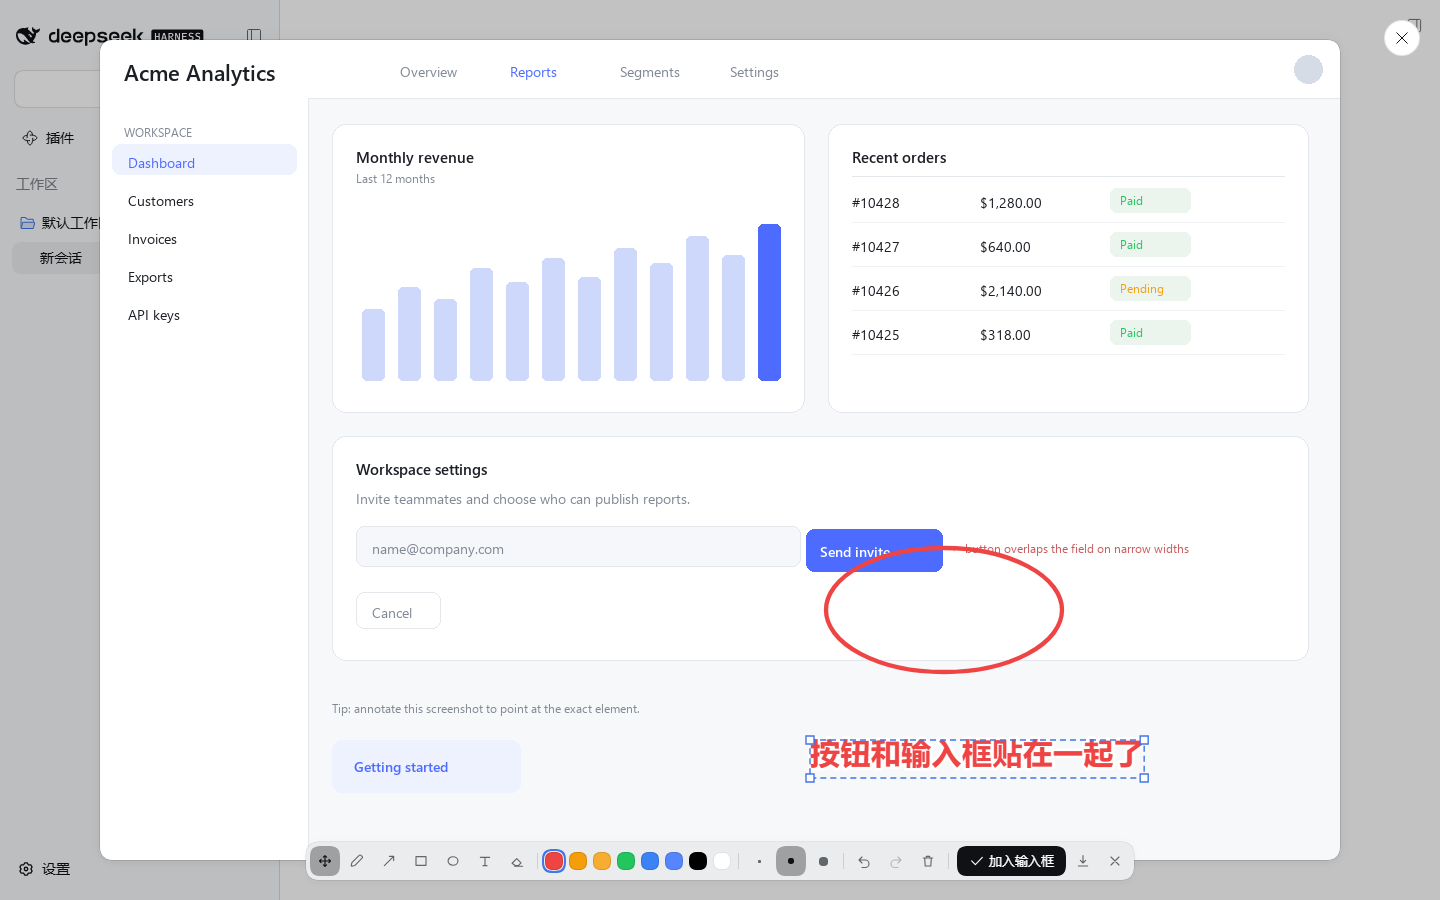This screenshot has height=900, width=1440.
Task: Select the text annotation tool
Action: point(485,861)
